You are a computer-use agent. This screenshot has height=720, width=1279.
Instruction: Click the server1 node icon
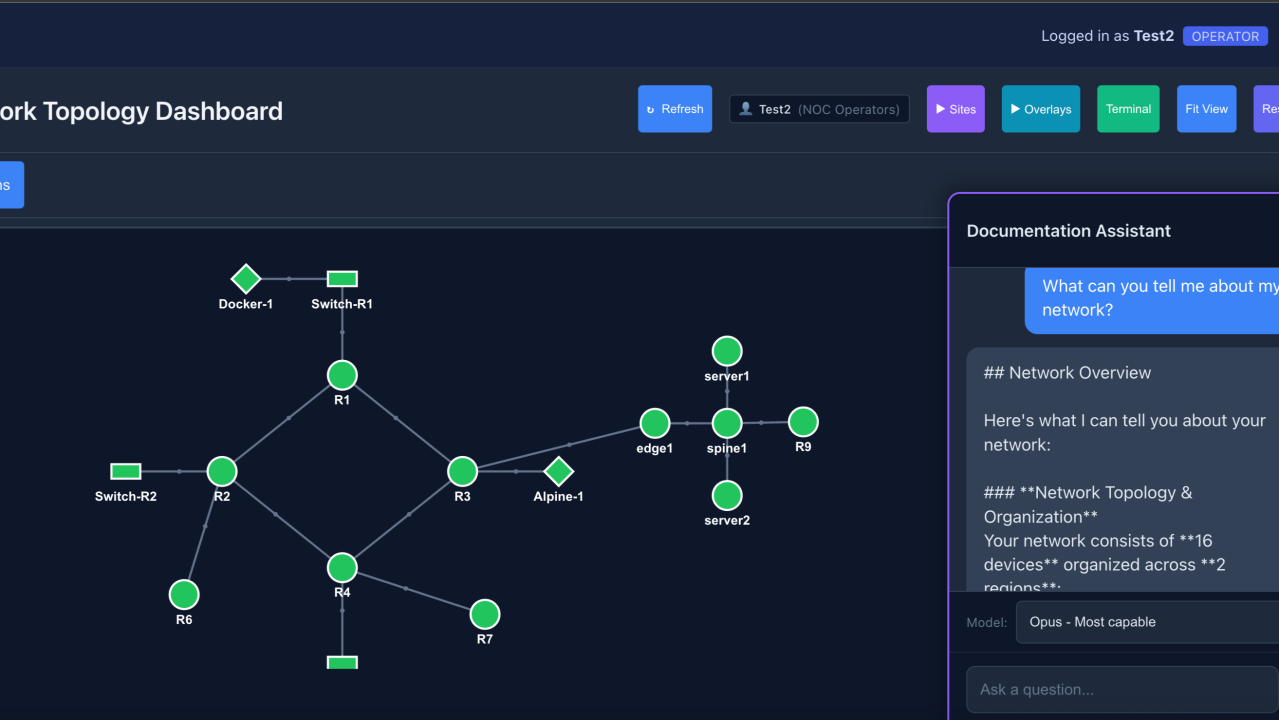tap(726, 350)
